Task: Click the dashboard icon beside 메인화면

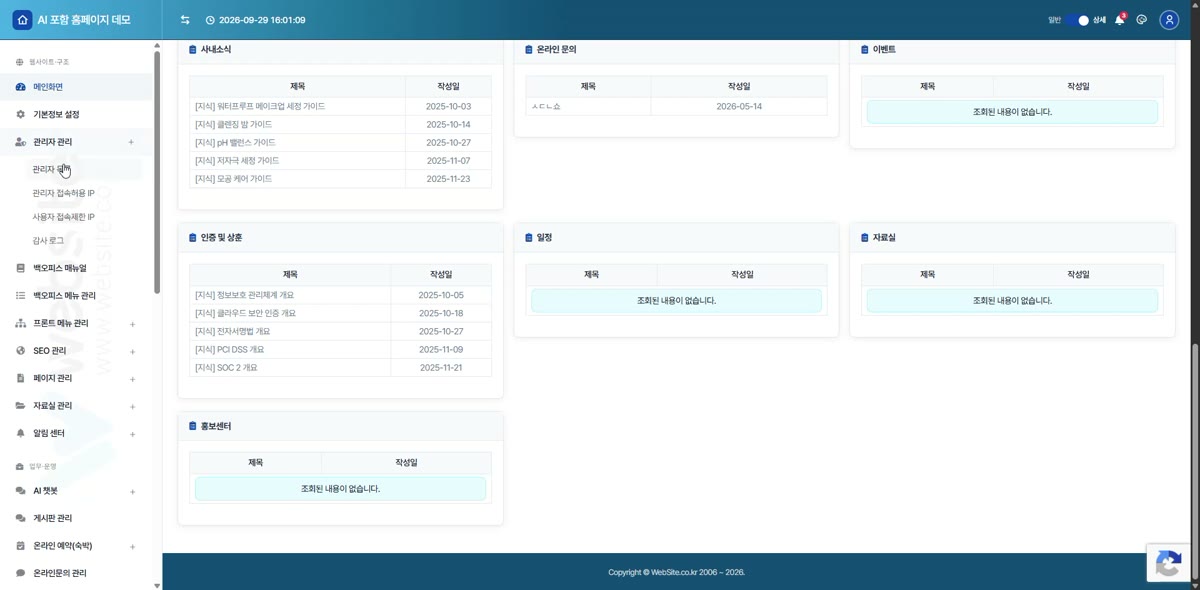Action: point(21,87)
